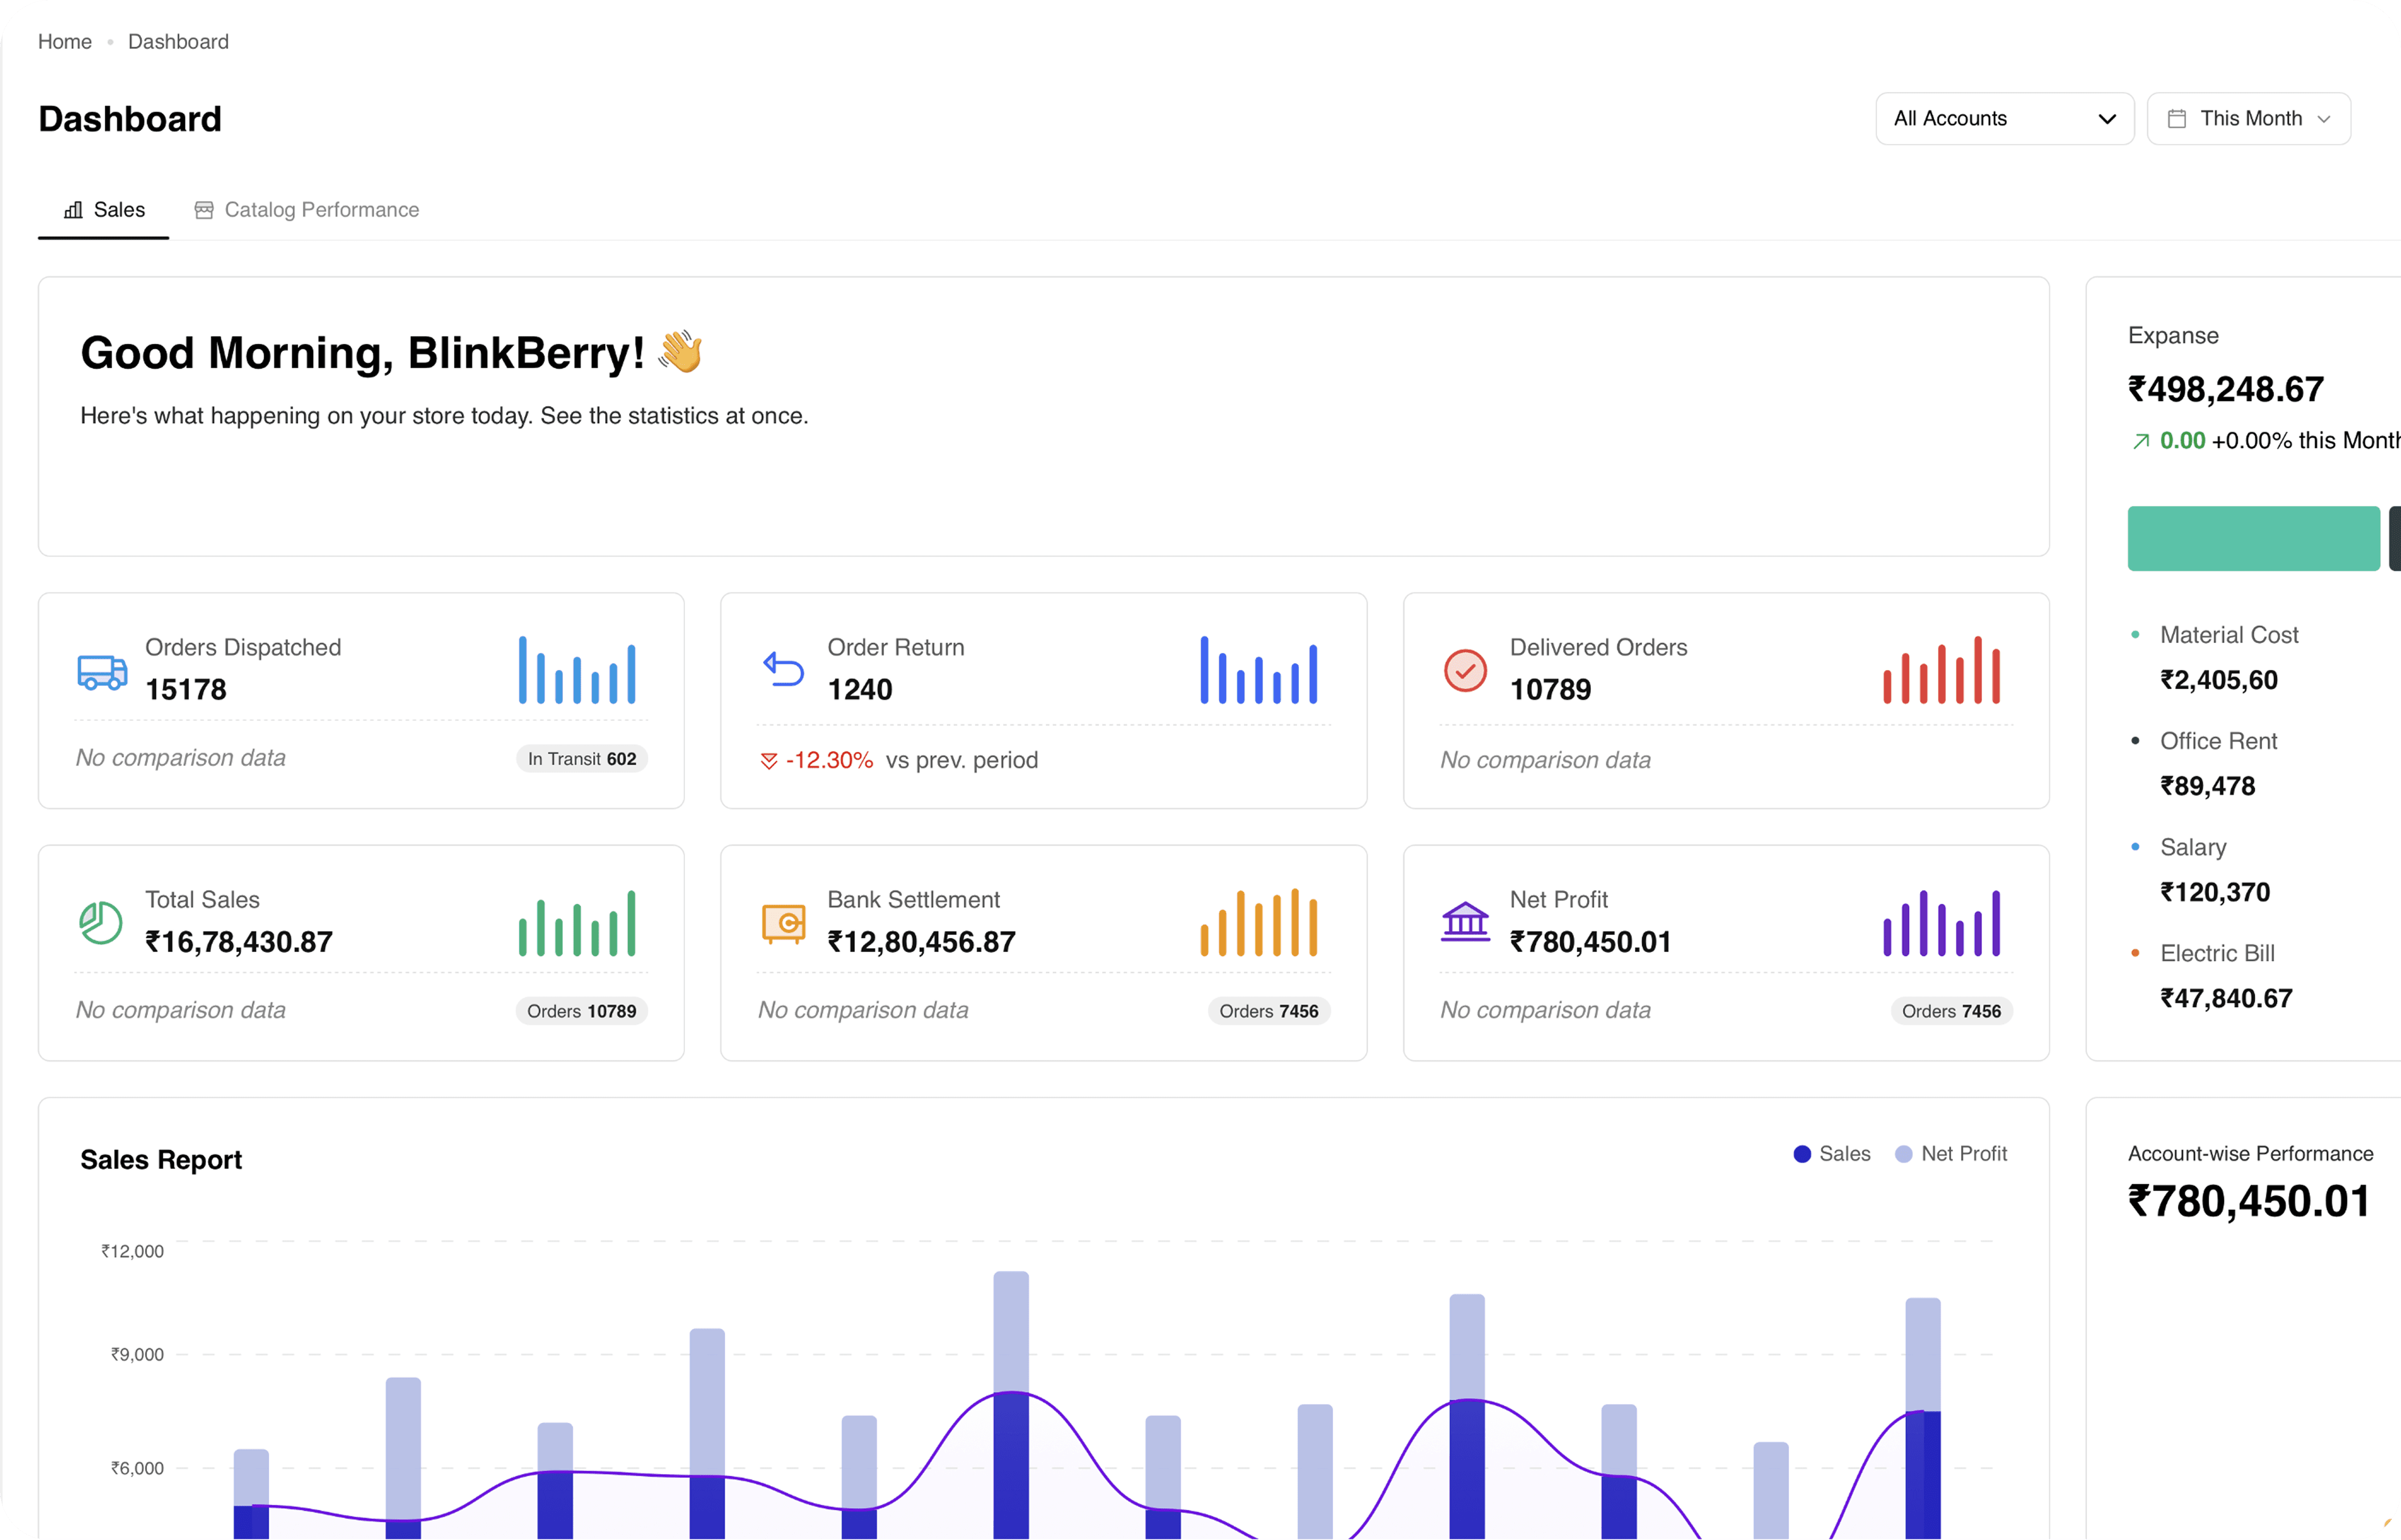
Task: Click the All Accounts chevron arrow
Action: pyautogui.click(x=2107, y=119)
